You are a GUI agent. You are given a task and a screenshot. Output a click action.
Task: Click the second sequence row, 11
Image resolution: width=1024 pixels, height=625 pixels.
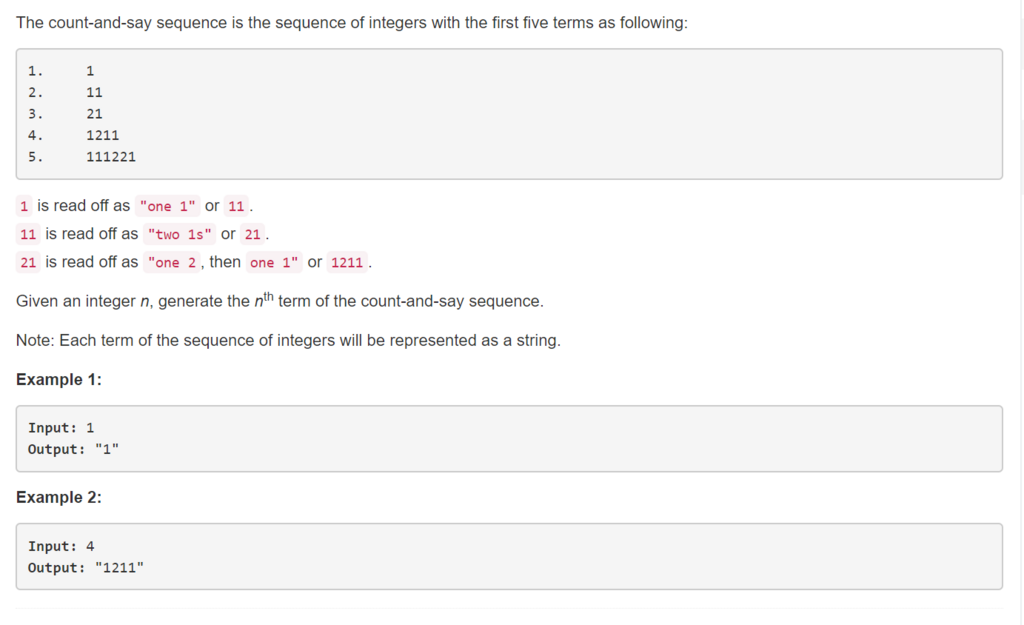[x=65, y=92]
